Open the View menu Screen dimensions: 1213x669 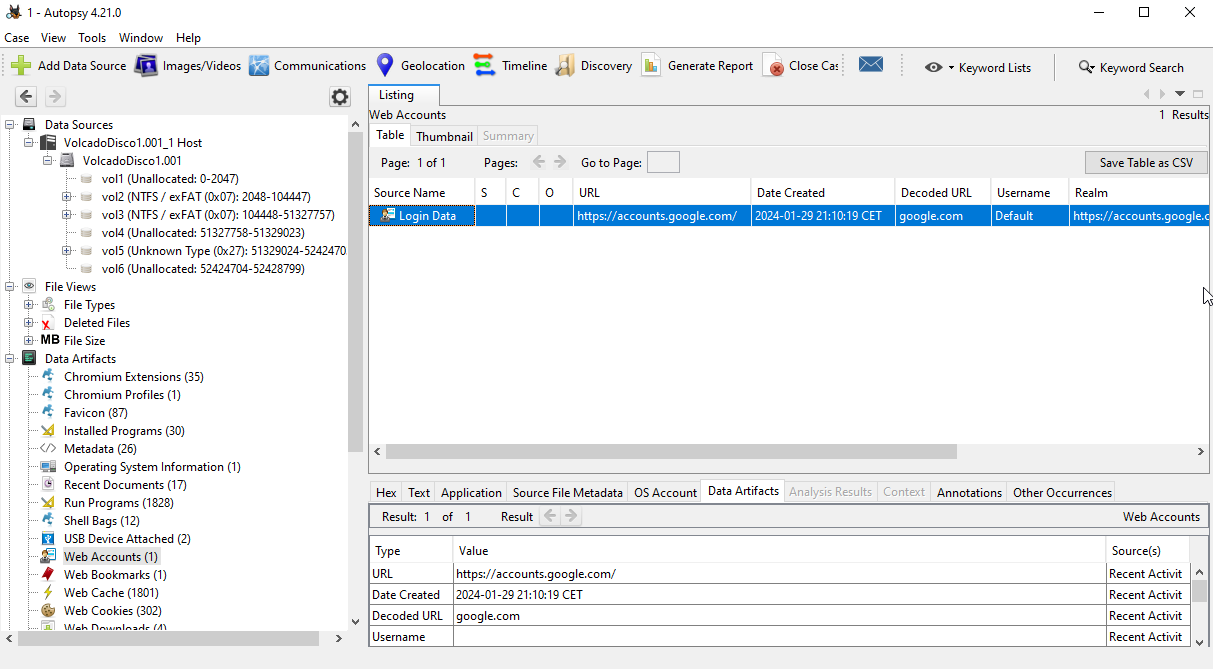(x=53, y=38)
